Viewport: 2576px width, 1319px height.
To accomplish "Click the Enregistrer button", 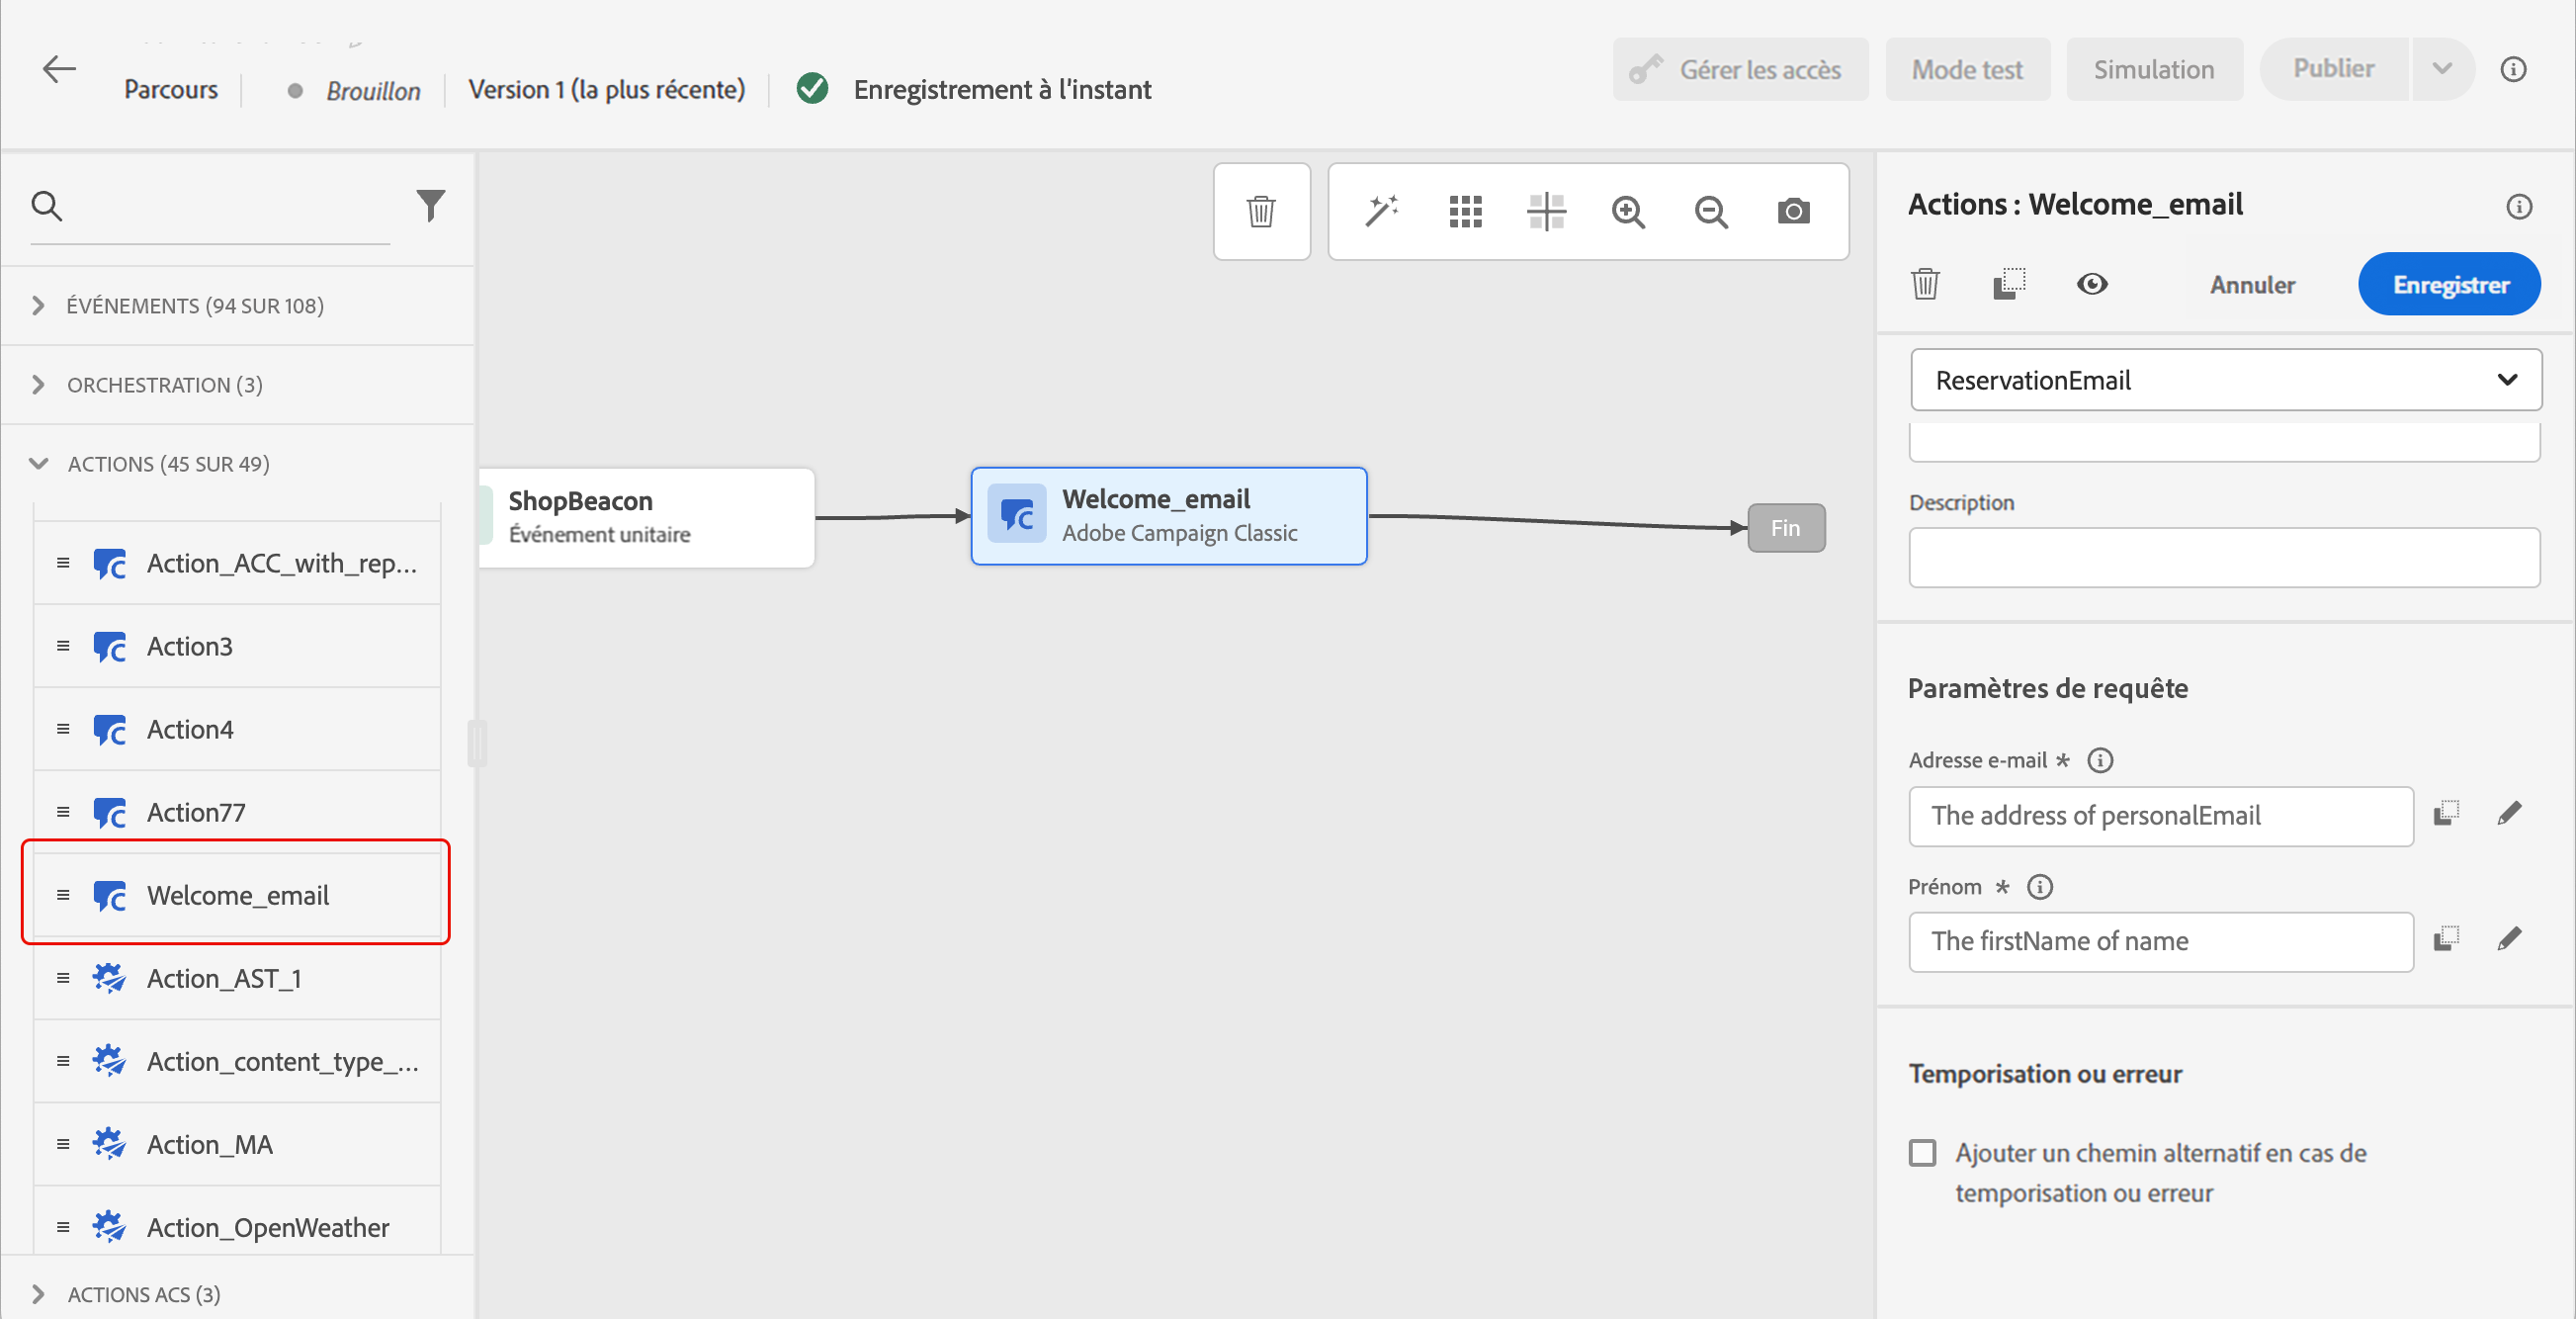I will click(2450, 285).
